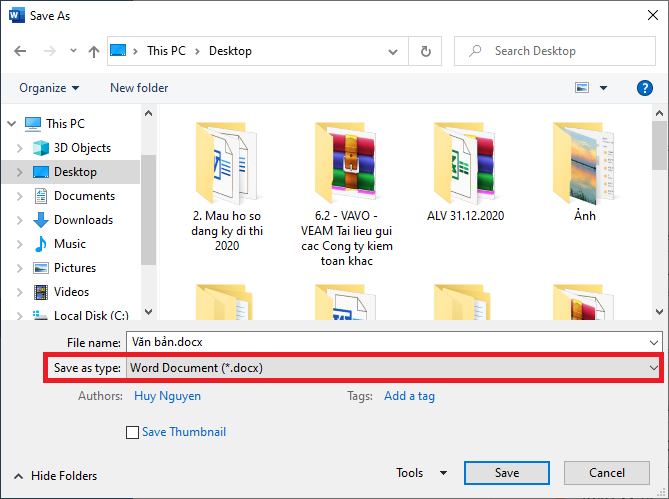Go up one folder level
669x499 pixels.
tap(93, 51)
